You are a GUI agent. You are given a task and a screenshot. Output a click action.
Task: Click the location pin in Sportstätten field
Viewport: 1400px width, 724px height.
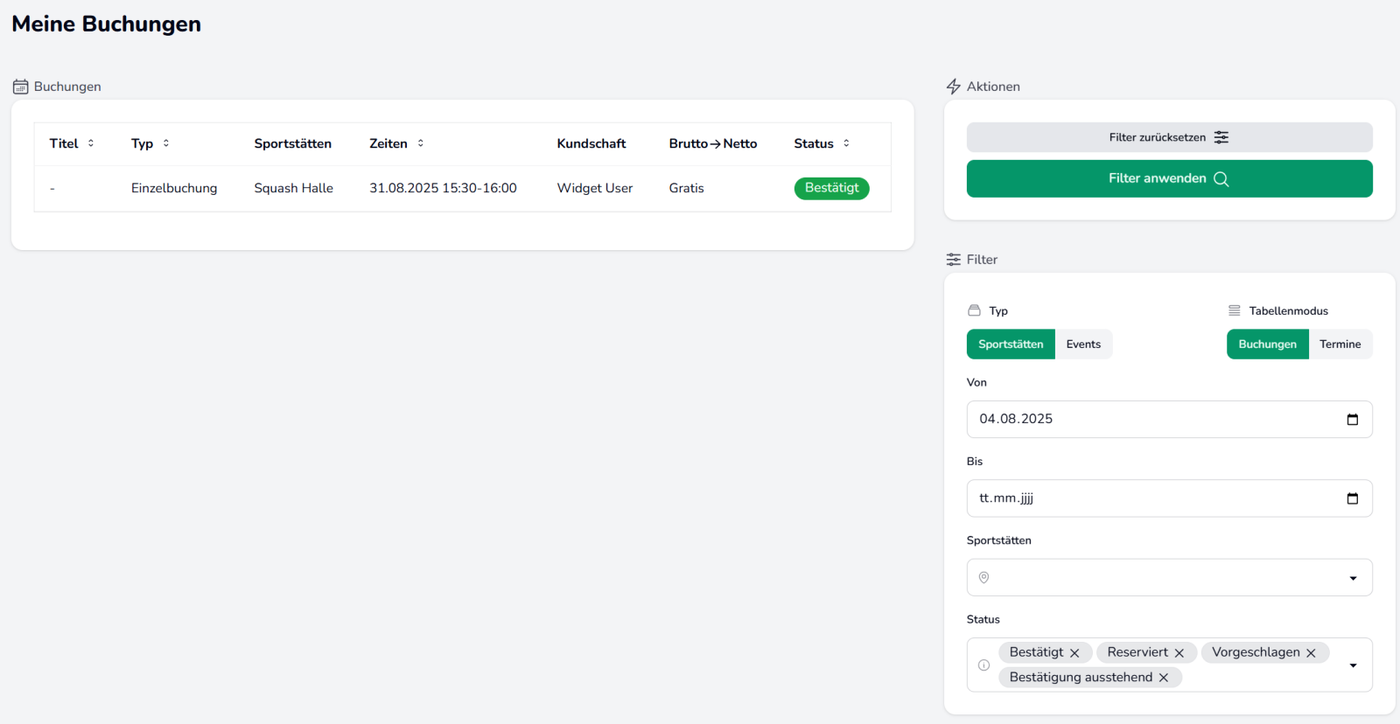pyautogui.click(x=984, y=578)
